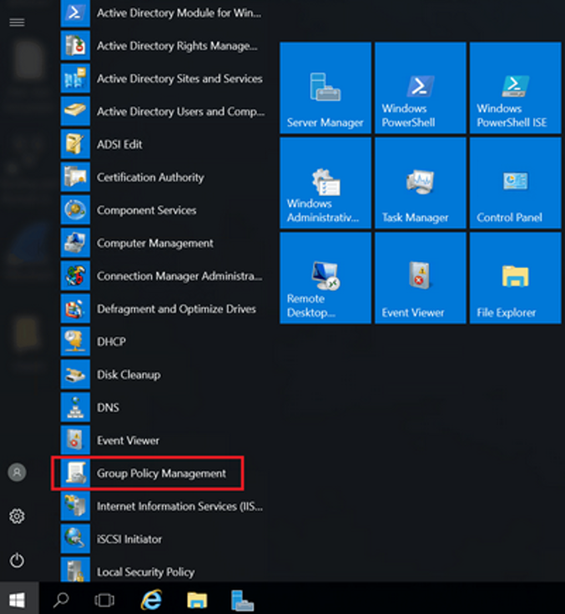Open the power options menu

[x=17, y=560]
